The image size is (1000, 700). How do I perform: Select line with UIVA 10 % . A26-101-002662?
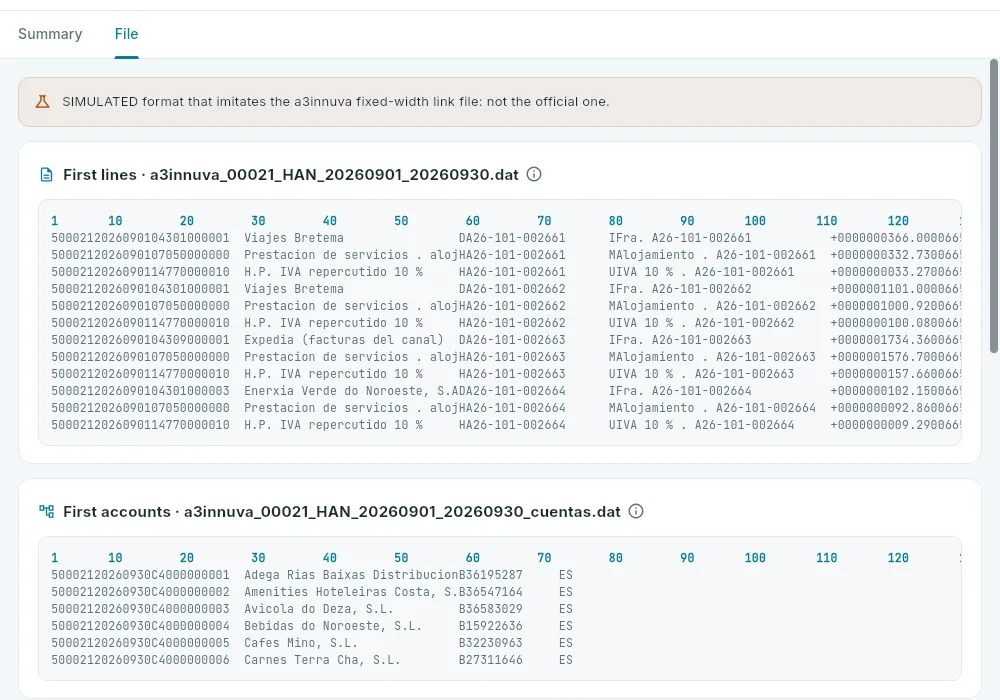pos(506,323)
